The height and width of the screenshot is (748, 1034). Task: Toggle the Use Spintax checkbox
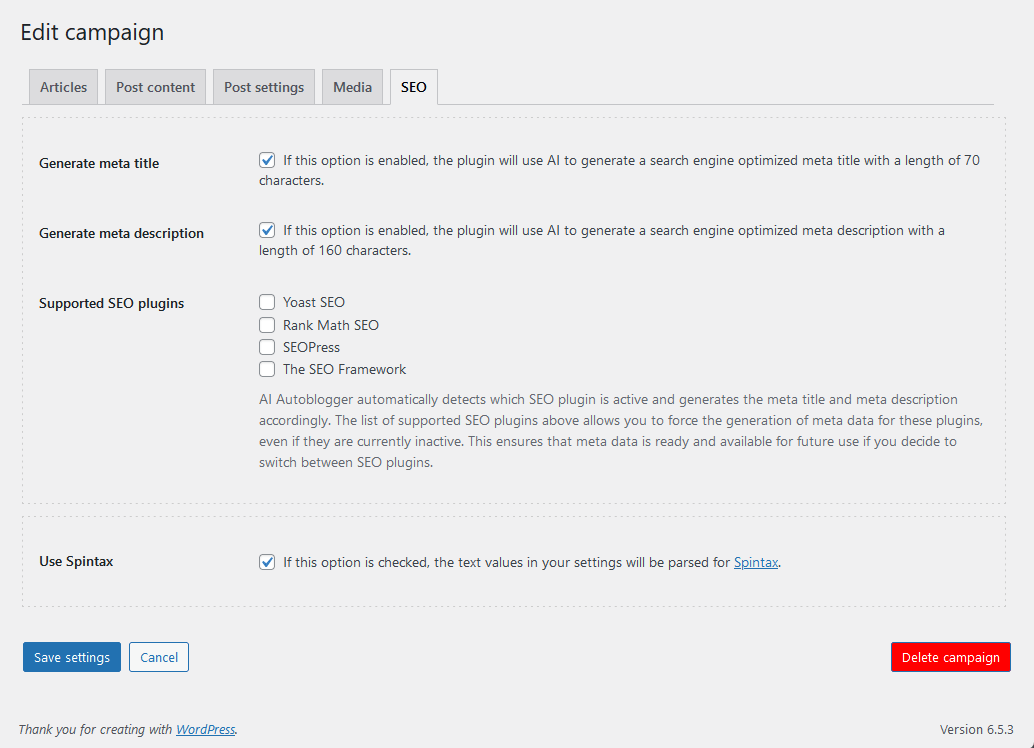267,562
